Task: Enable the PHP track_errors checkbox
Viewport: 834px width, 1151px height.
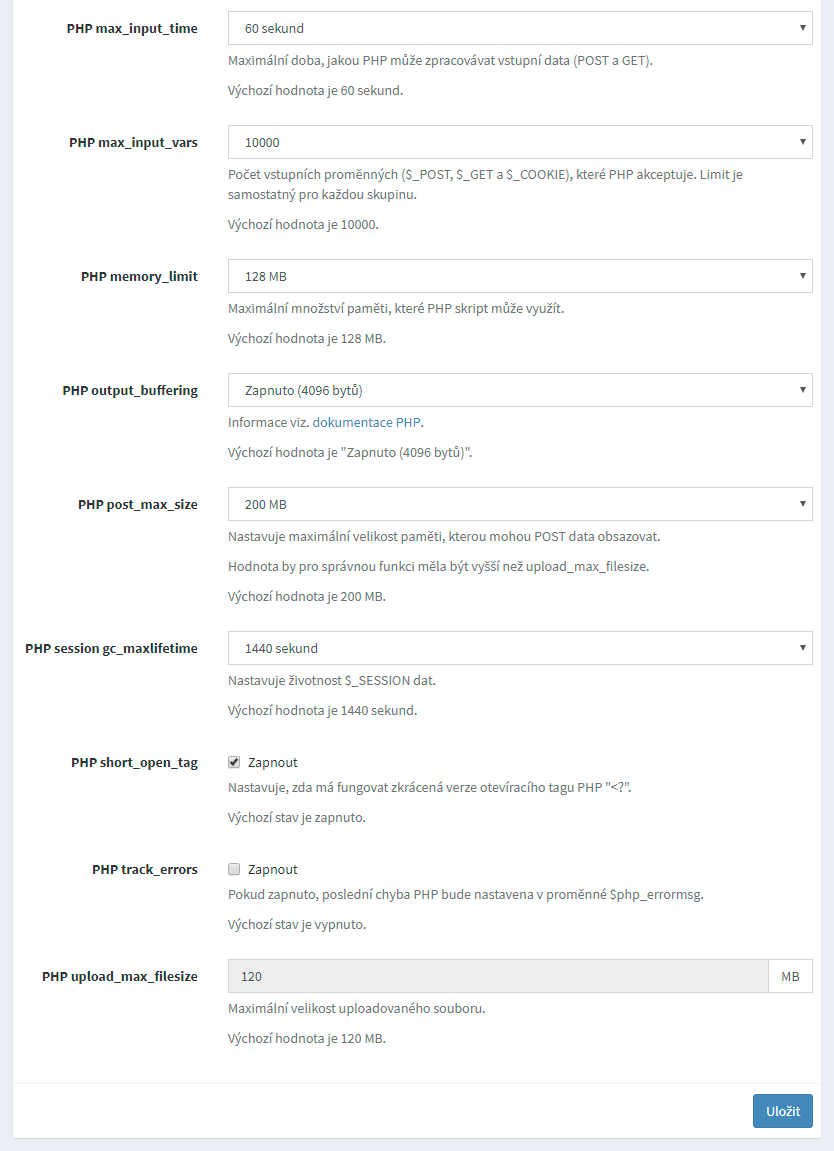Action: (234, 869)
